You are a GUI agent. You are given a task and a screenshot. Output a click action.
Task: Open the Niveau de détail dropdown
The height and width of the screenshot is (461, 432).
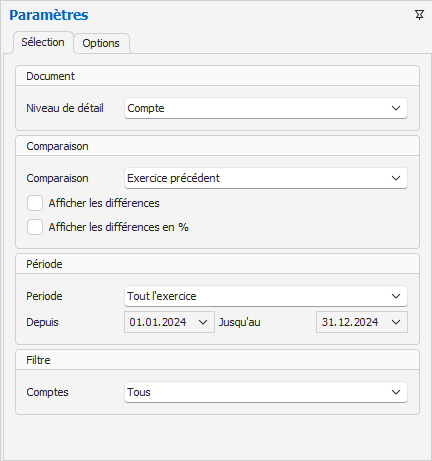[x=266, y=108]
